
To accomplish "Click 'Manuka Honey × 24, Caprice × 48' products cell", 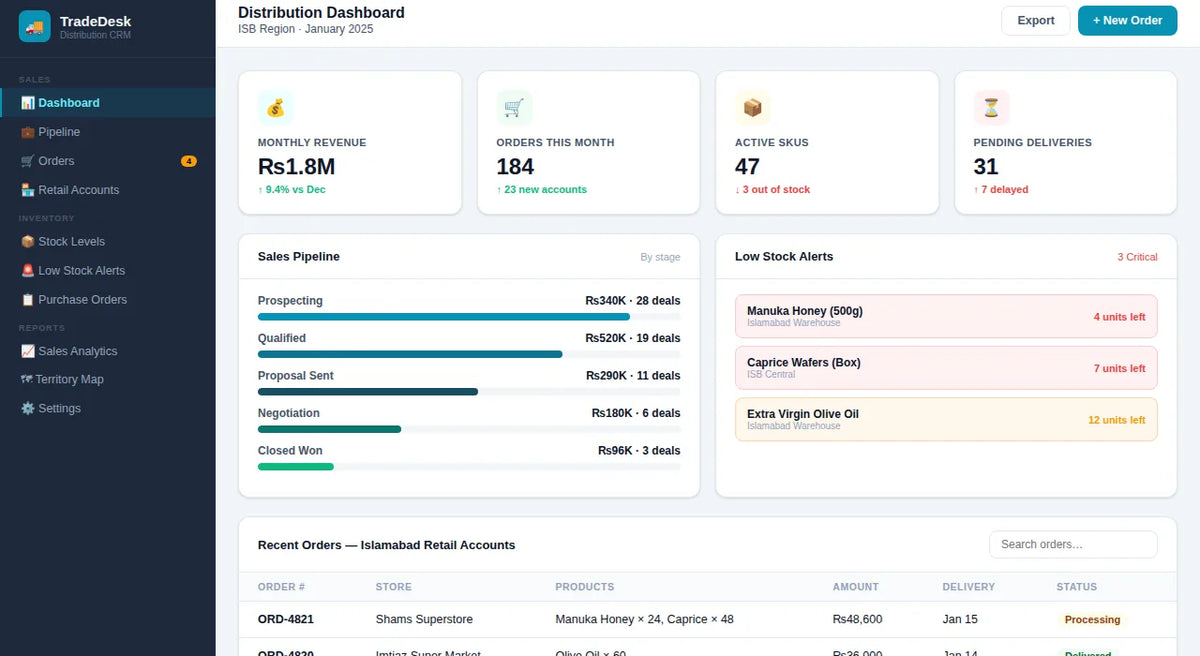I will 644,620.
